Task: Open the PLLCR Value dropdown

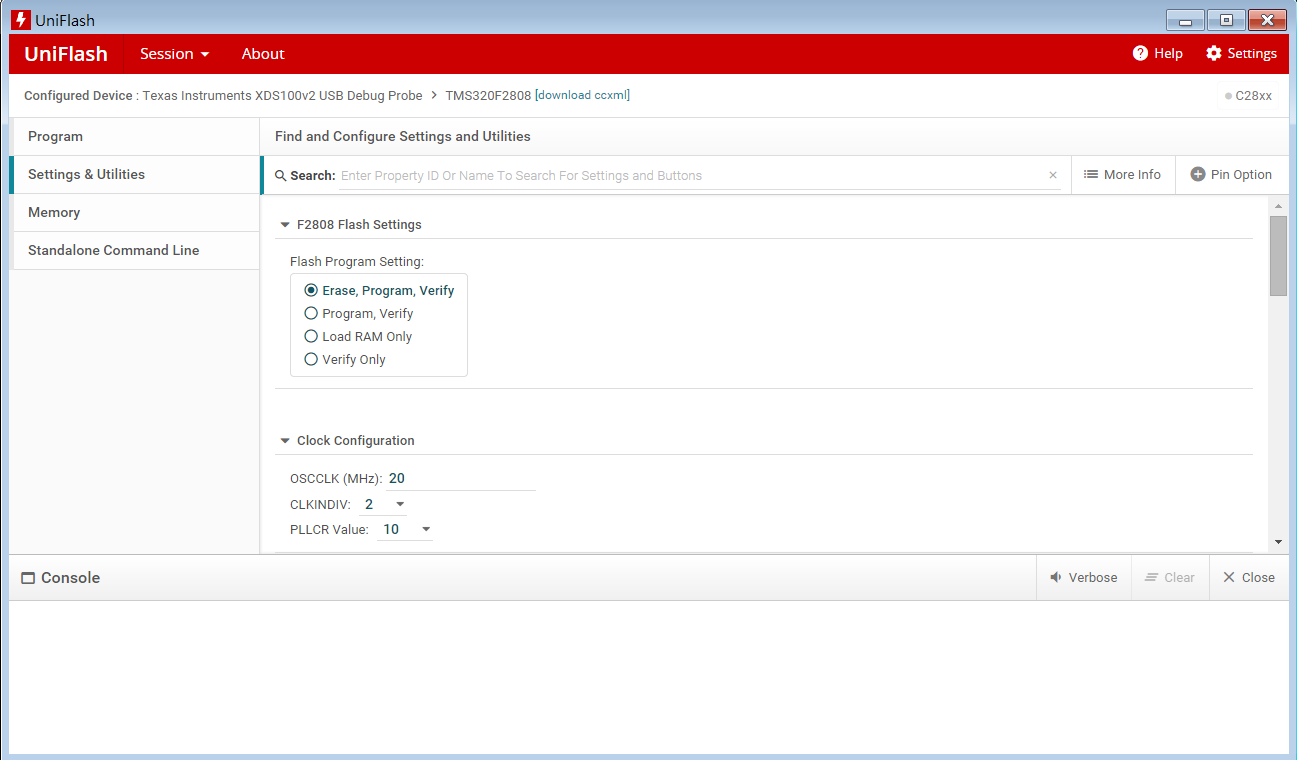Action: click(405, 529)
